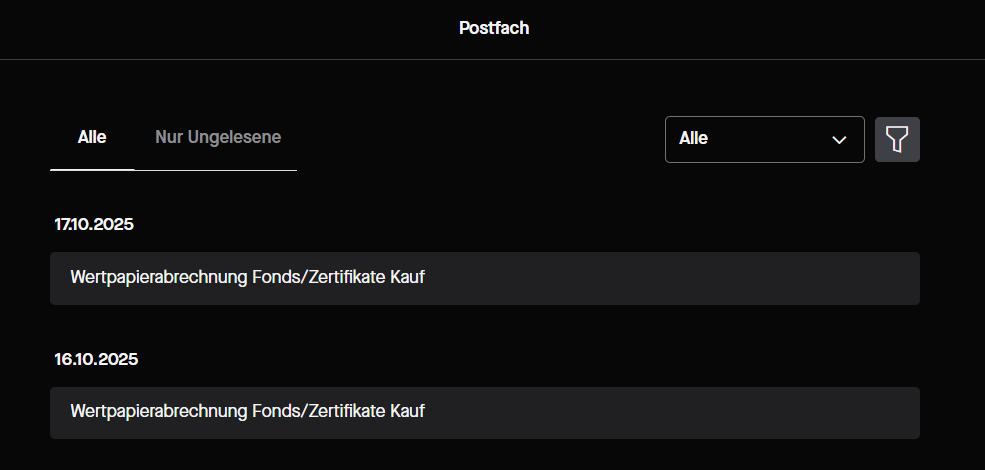Screen dimensions: 985x470
Task: Open filter options via the funnel button
Action: pos(897,139)
